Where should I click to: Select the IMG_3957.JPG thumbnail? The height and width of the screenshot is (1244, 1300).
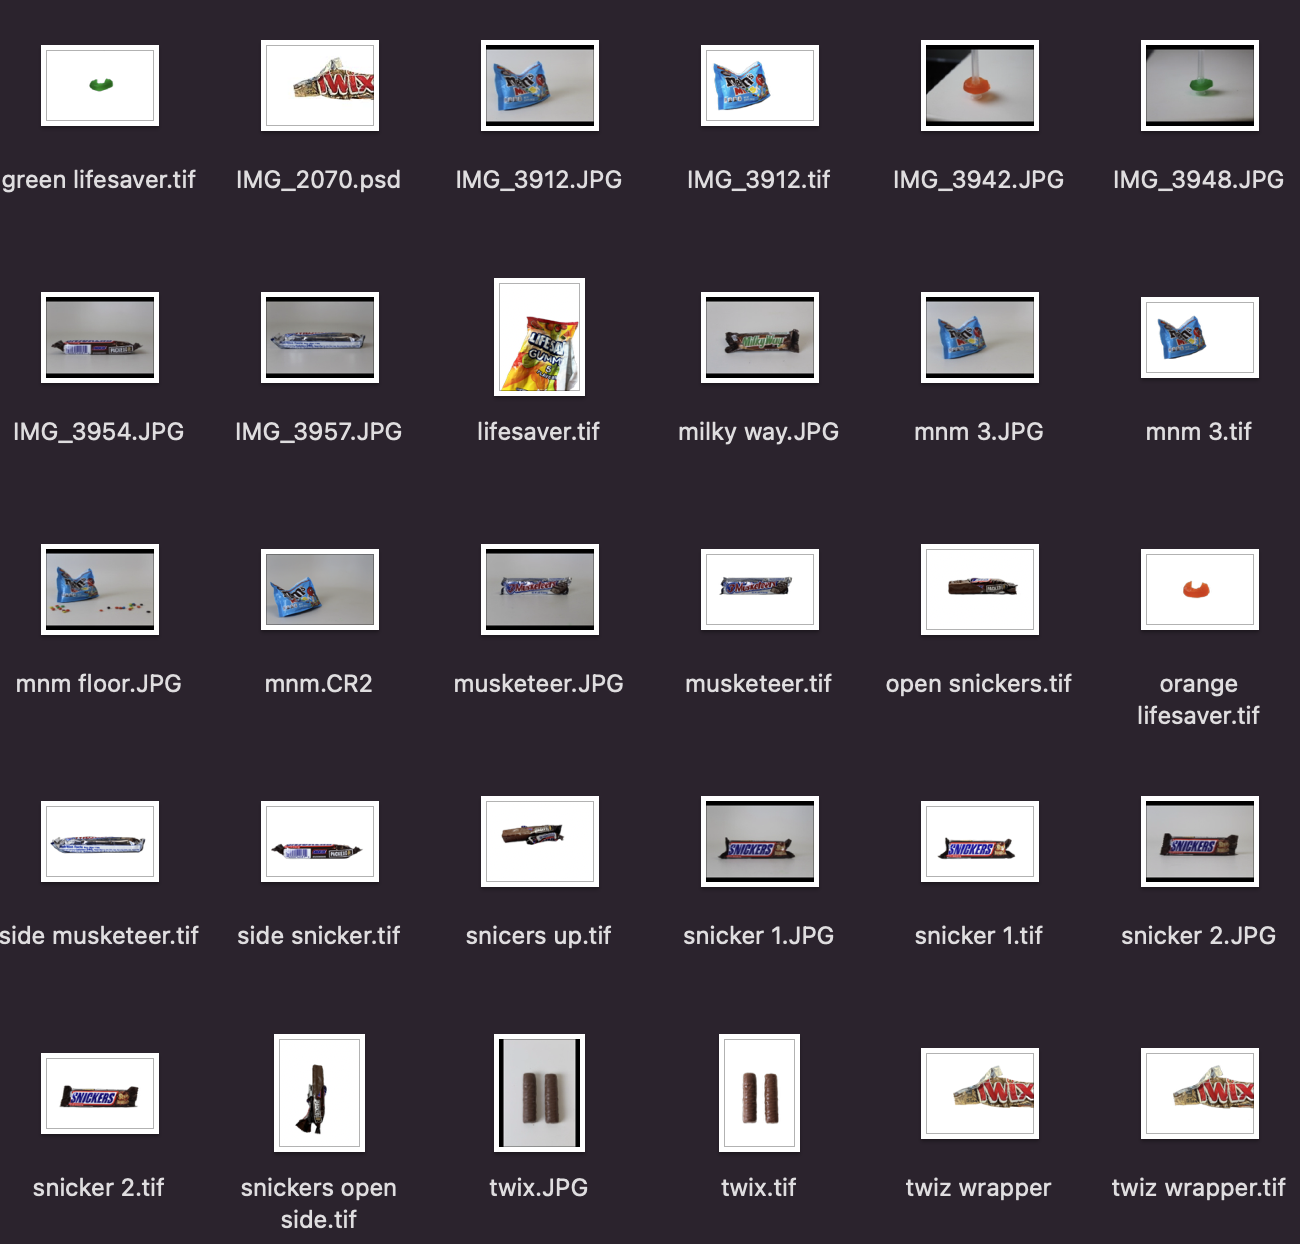point(320,337)
